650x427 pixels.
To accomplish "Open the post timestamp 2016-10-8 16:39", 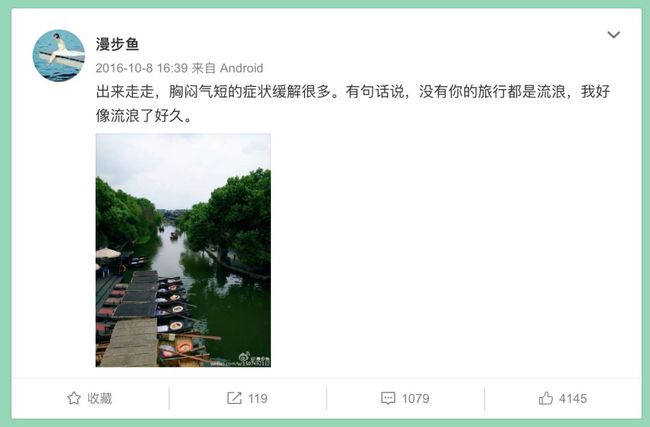I will tap(142, 68).
